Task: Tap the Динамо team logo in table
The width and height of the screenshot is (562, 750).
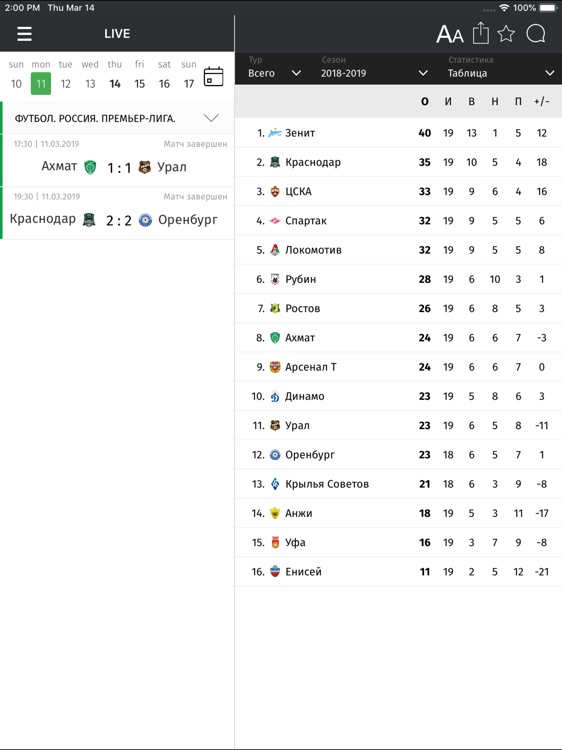Action: click(275, 396)
